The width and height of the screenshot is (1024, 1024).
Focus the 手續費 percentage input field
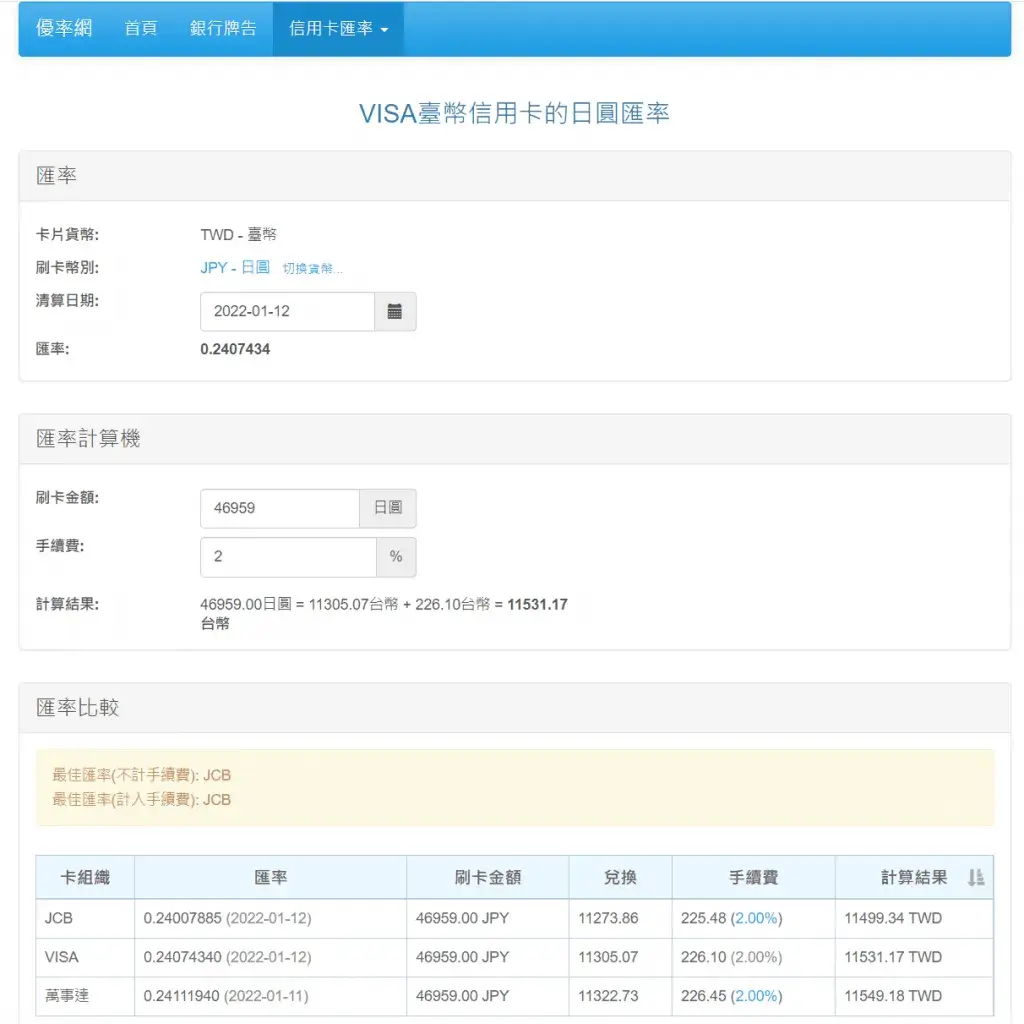click(288, 557)
